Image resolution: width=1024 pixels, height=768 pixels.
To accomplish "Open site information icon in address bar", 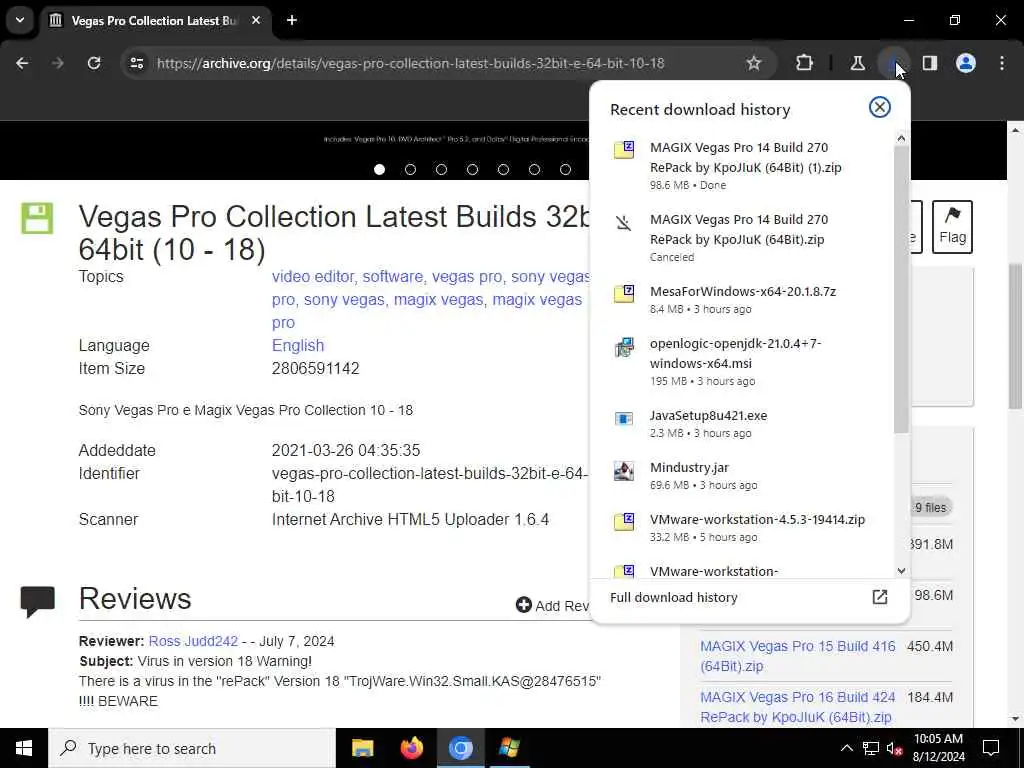I will point(136,63).
